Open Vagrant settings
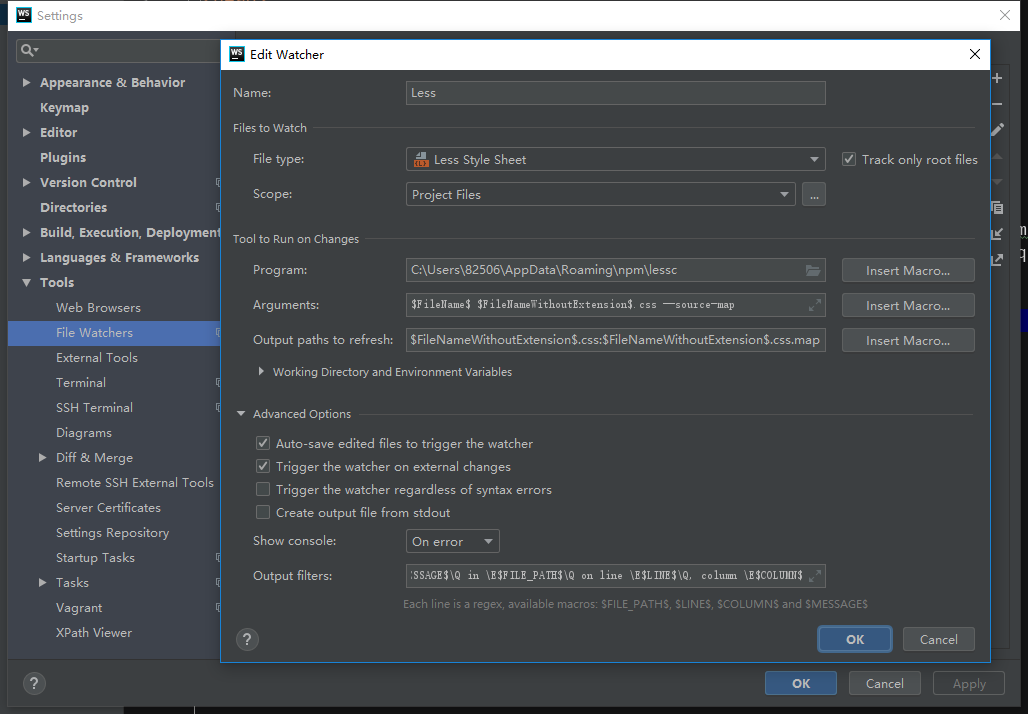Image resolution: width=1028 pixels, height=714 pixels. pos(79,608)
